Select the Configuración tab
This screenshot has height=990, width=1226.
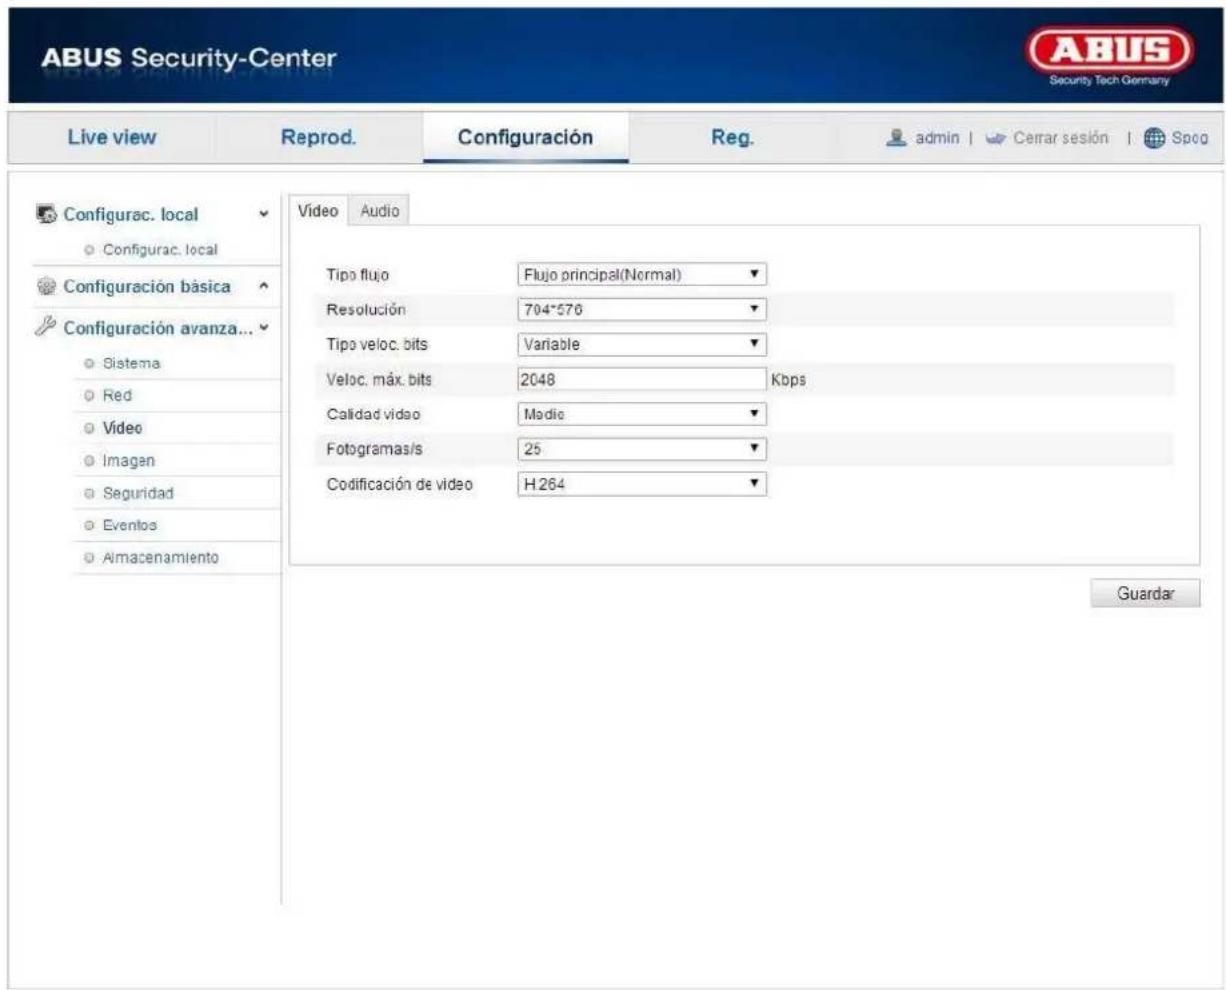pos(525,137)
